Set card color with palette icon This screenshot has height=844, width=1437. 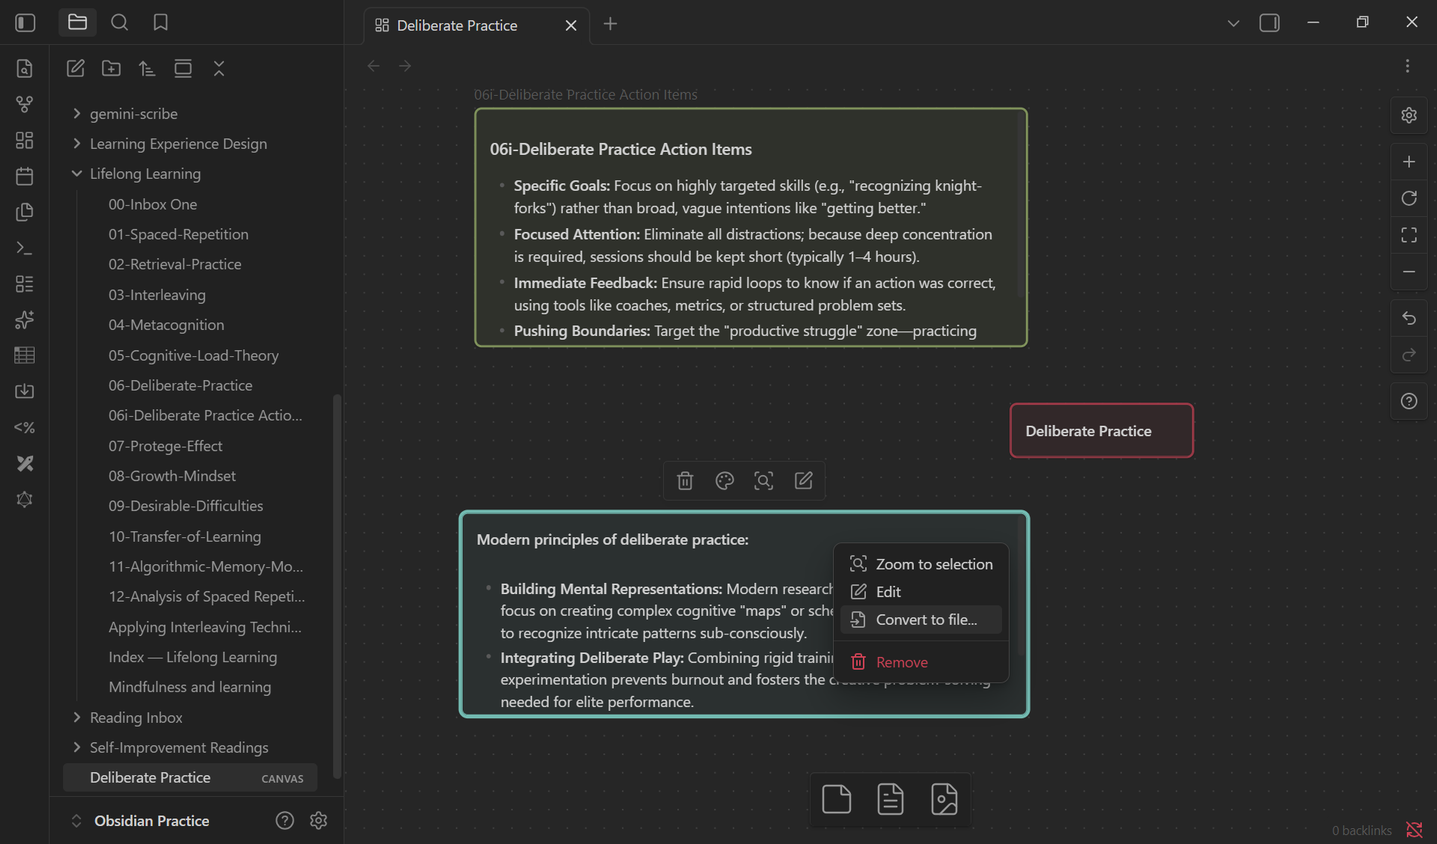725,481
